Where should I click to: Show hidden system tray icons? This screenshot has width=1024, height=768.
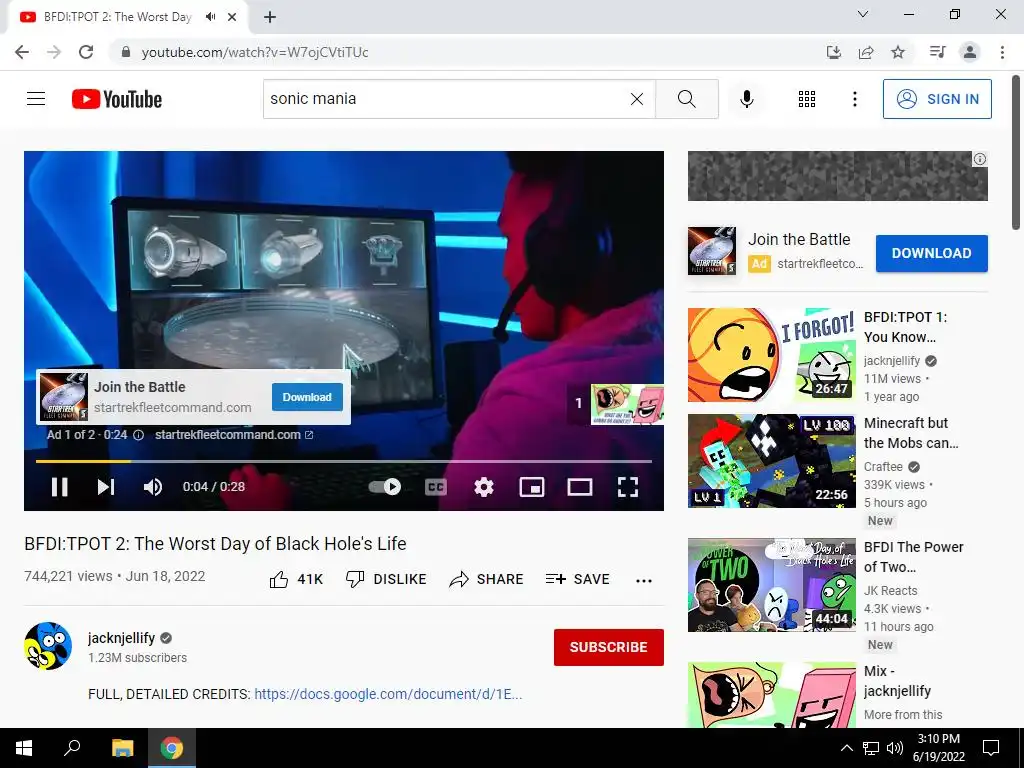click(846, 748)
